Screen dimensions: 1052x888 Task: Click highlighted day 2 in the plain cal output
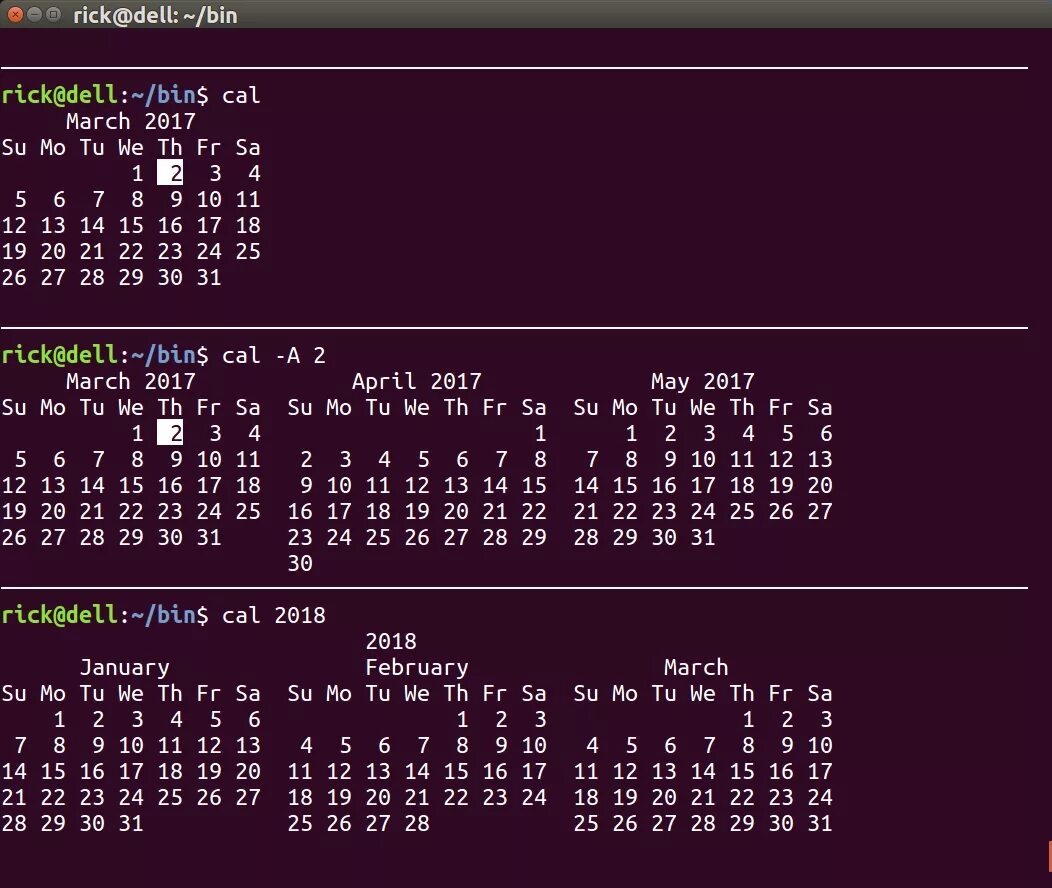pyautogui.click(x=170, y=173)
